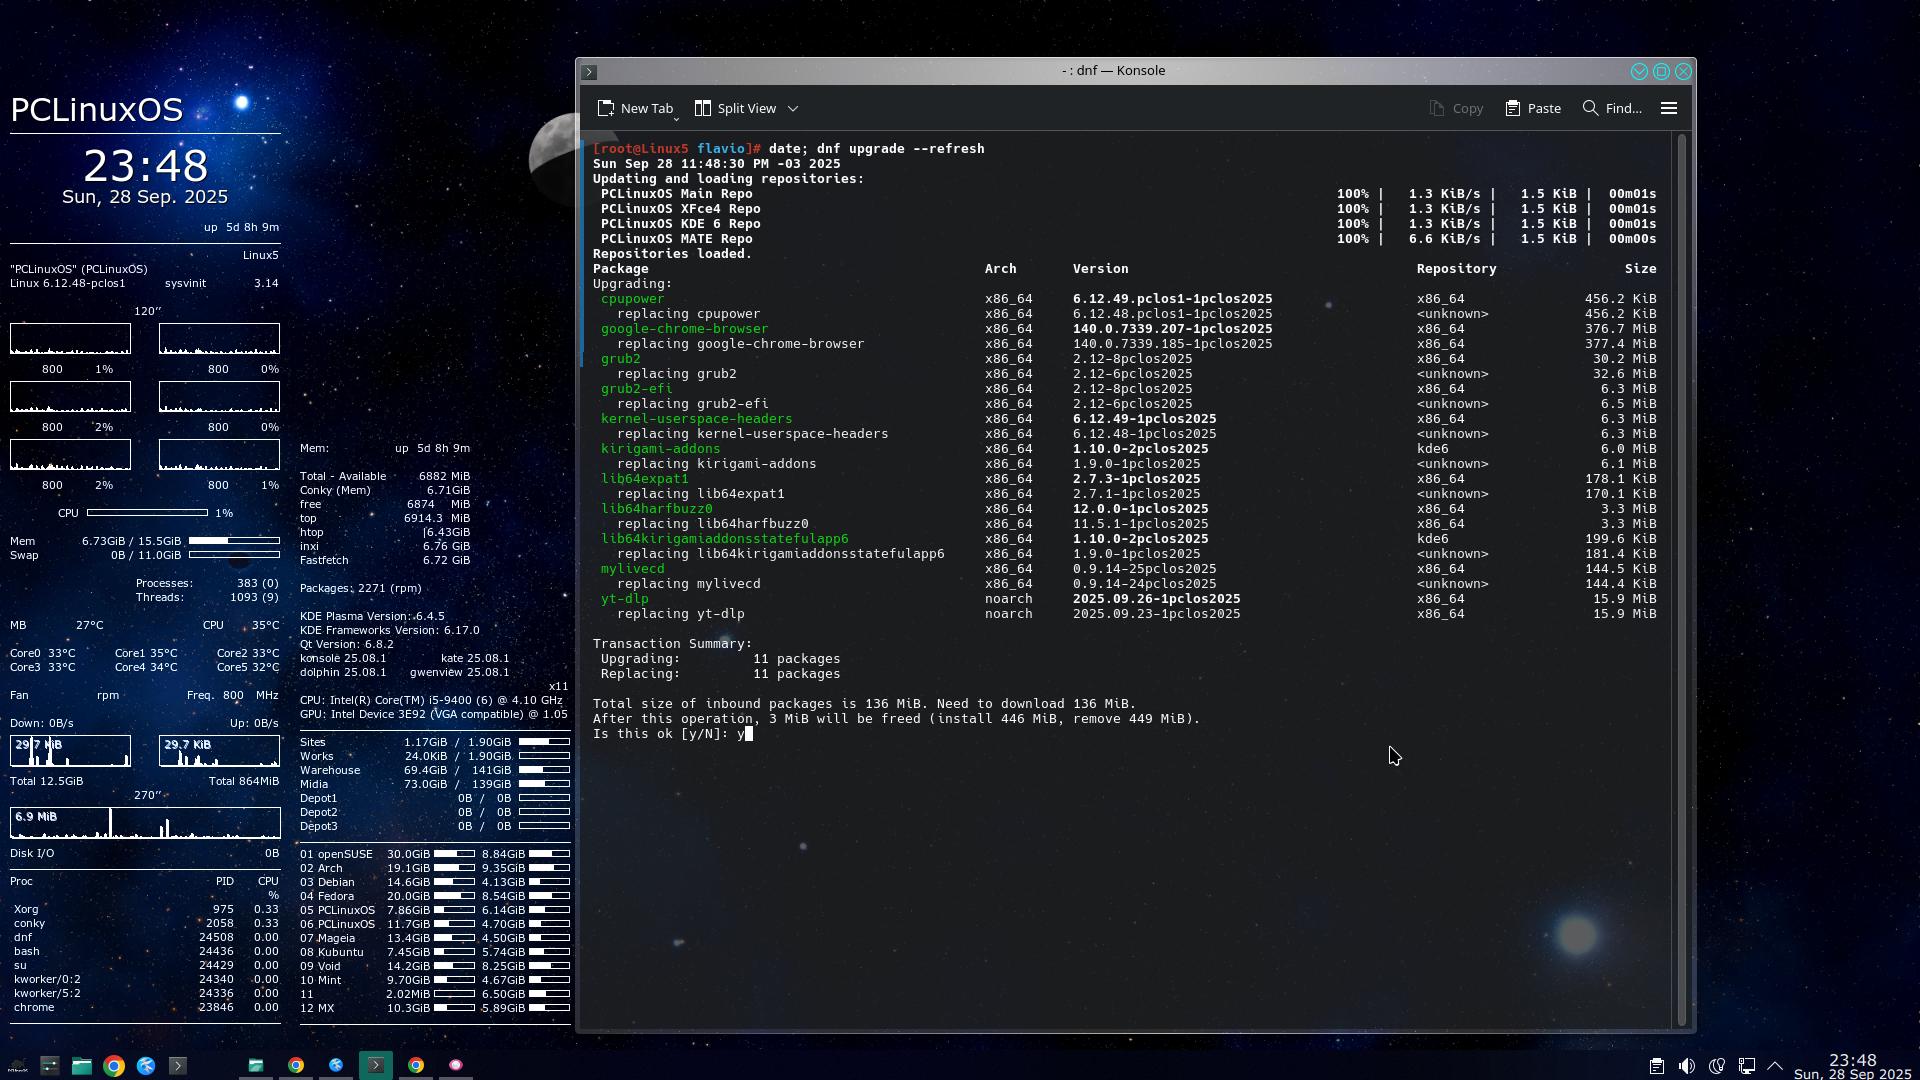The width and height of the screenshot is (1920, 1080).
Task: Open the clipboard tray icon
Action: point(1656,1066)
